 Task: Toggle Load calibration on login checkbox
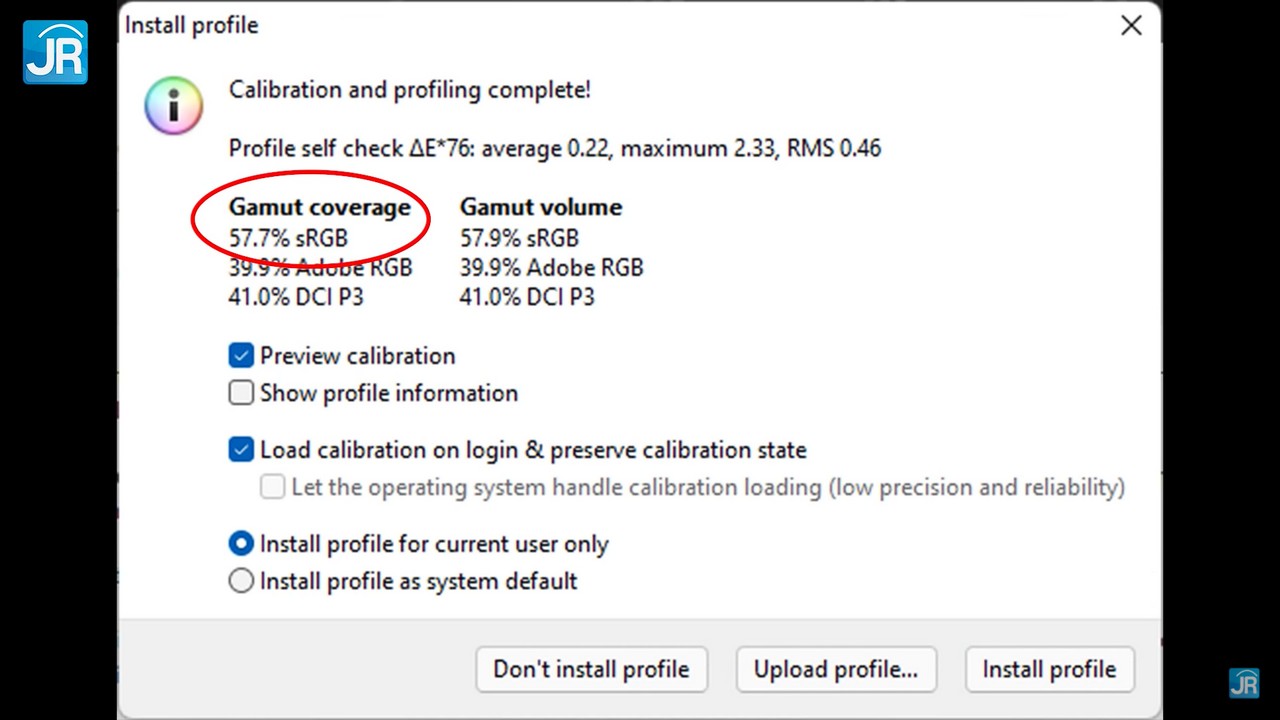point(241,450)
